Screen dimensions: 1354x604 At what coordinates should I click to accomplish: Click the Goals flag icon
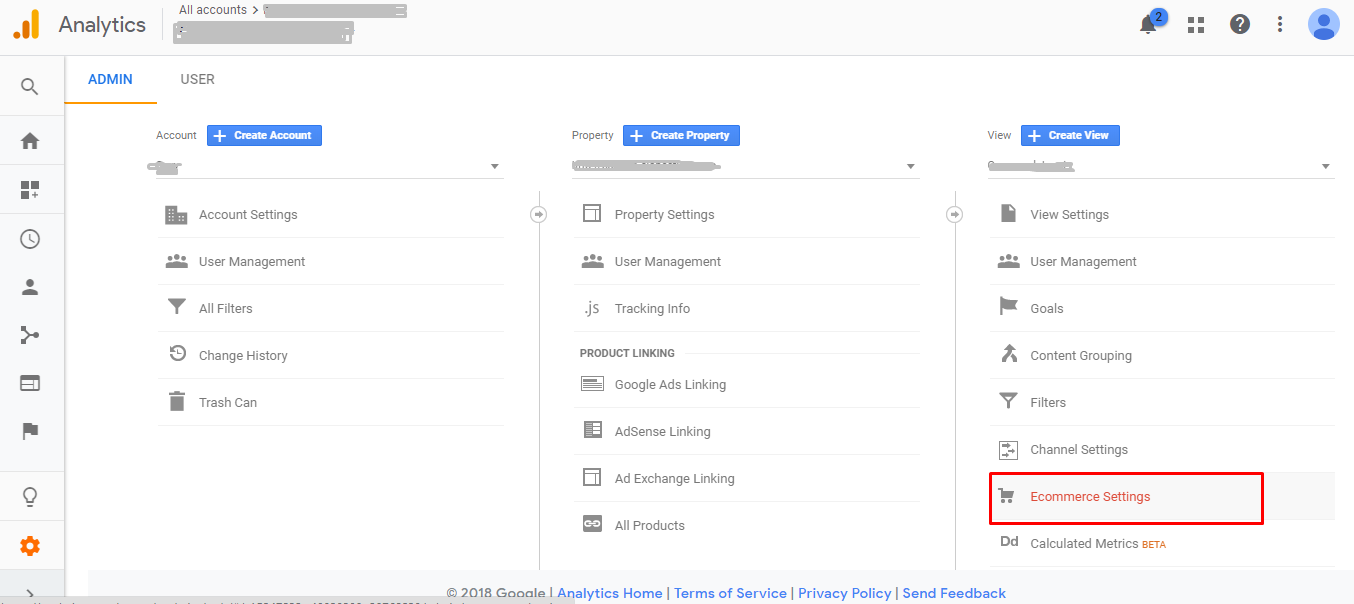click(1008, 307)
